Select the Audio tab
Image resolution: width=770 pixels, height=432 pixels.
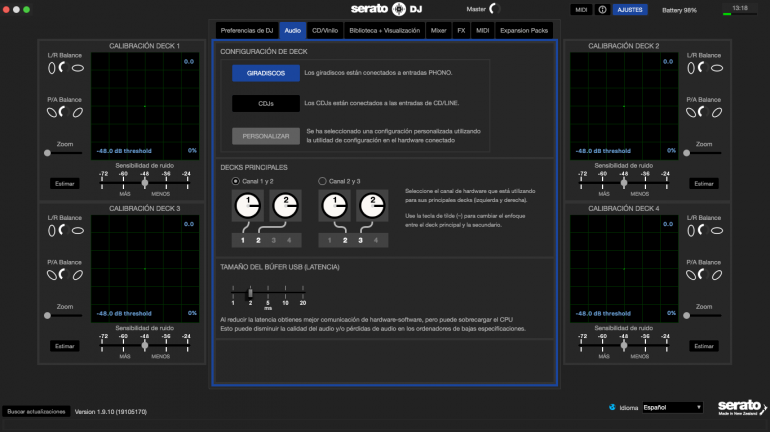(293, 30)
